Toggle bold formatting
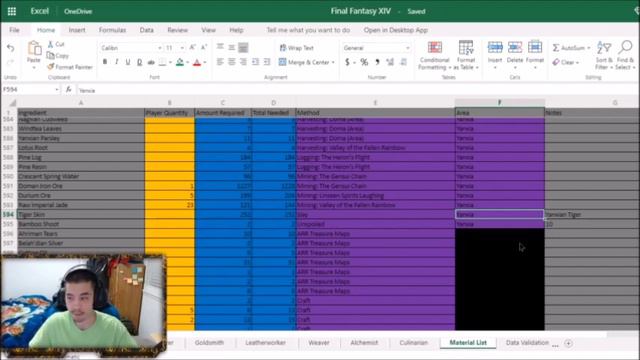Image resolution: width=640 pixels, height=360 pixels. pos(105,62)
